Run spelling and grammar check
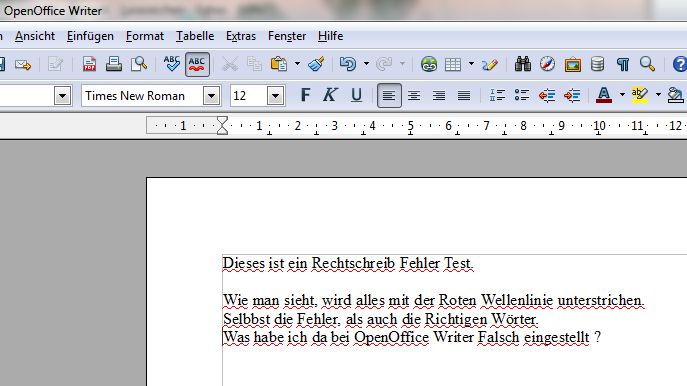This screenshot has height=386, width=687. tap(171, 64)
